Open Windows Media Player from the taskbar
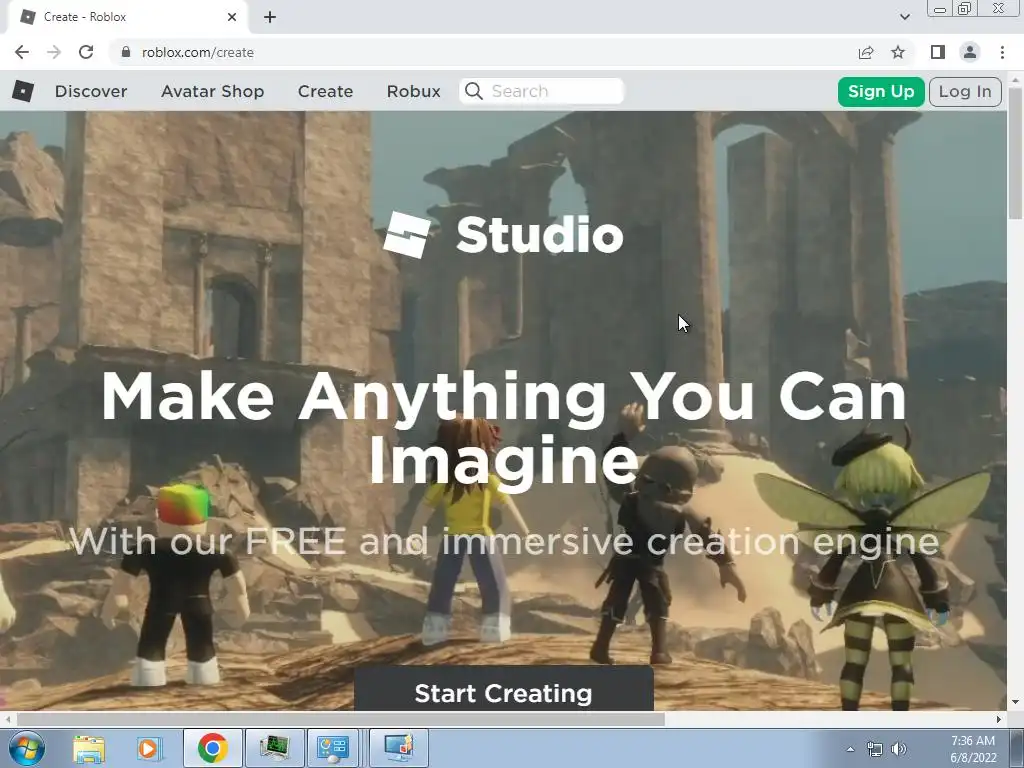1024x768 pixels. click(x=149, y=748)
